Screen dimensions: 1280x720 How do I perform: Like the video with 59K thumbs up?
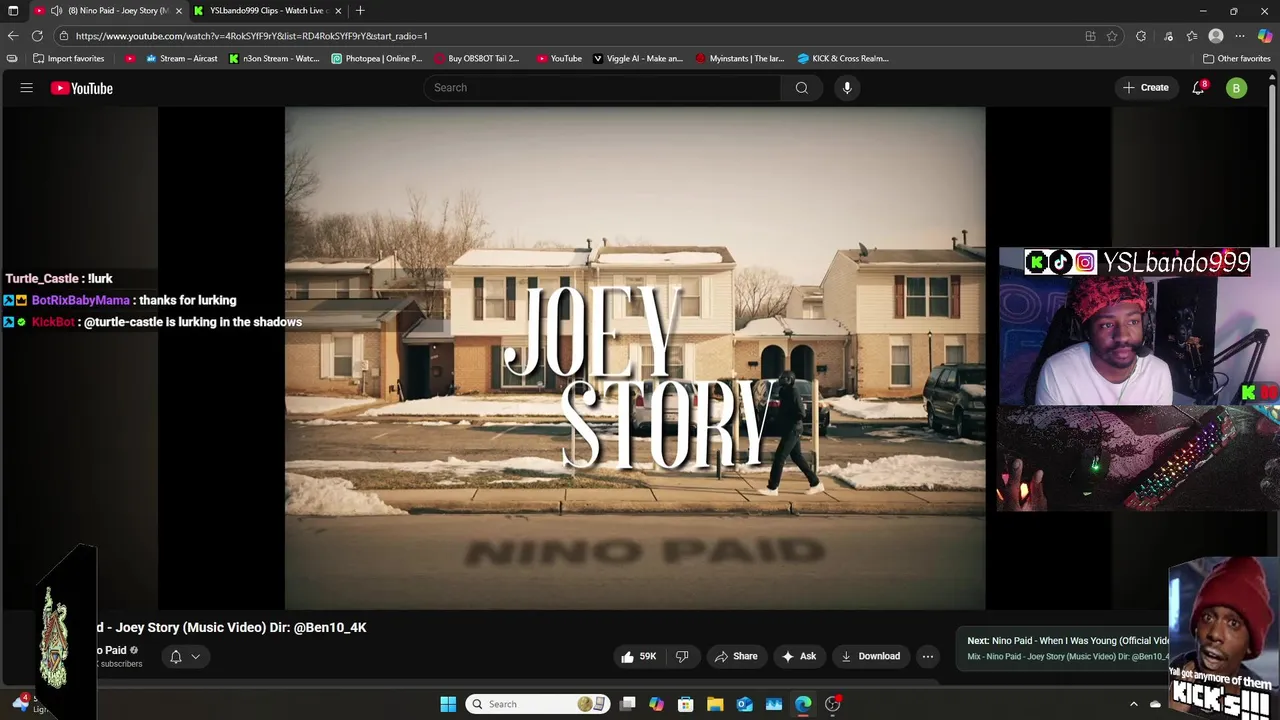coord(638,656)
